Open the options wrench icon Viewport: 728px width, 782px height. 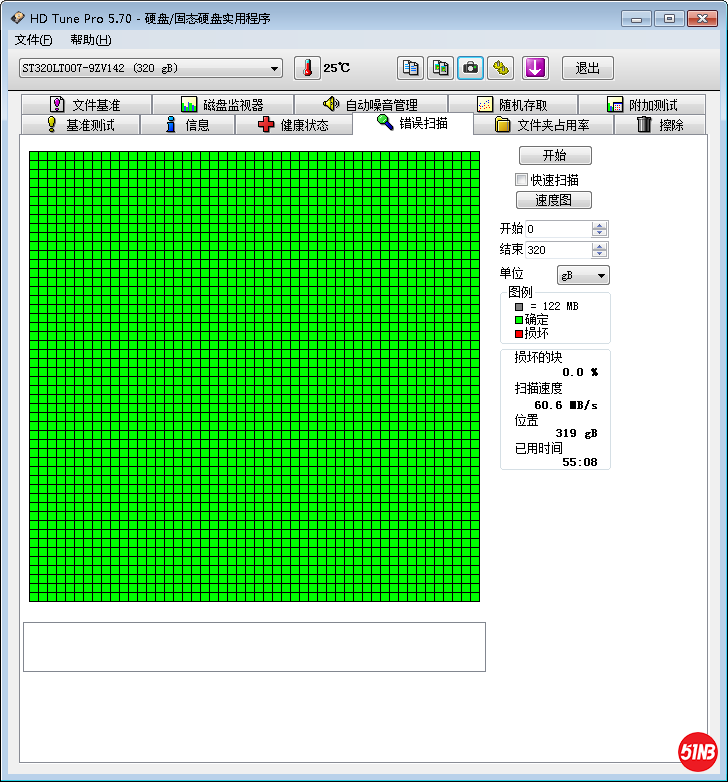(x=500, y=68)
